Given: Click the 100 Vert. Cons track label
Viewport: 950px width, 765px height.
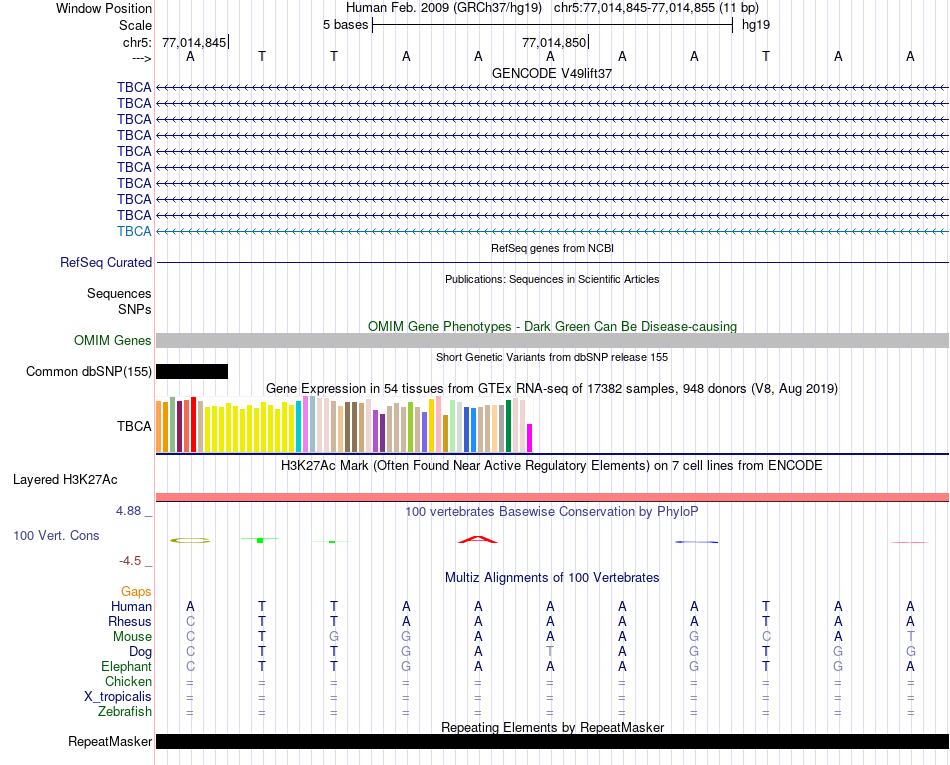Looking at the screenshot, I should [56, 535].
